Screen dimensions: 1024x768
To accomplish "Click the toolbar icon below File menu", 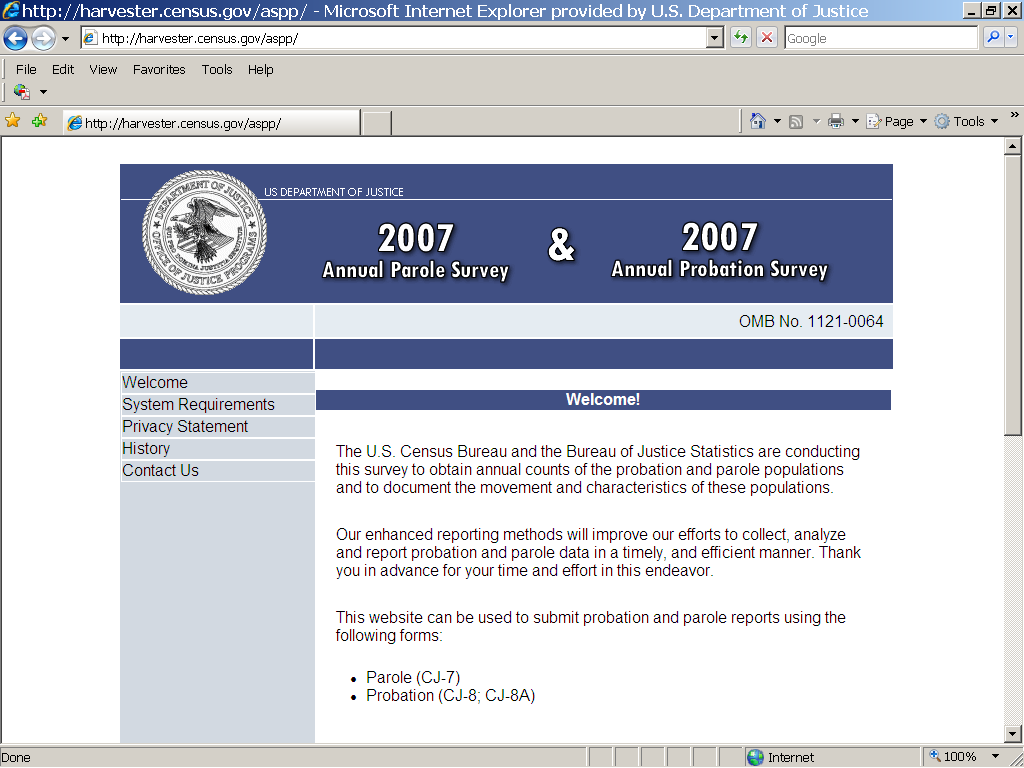I will (x=22, y=92).
